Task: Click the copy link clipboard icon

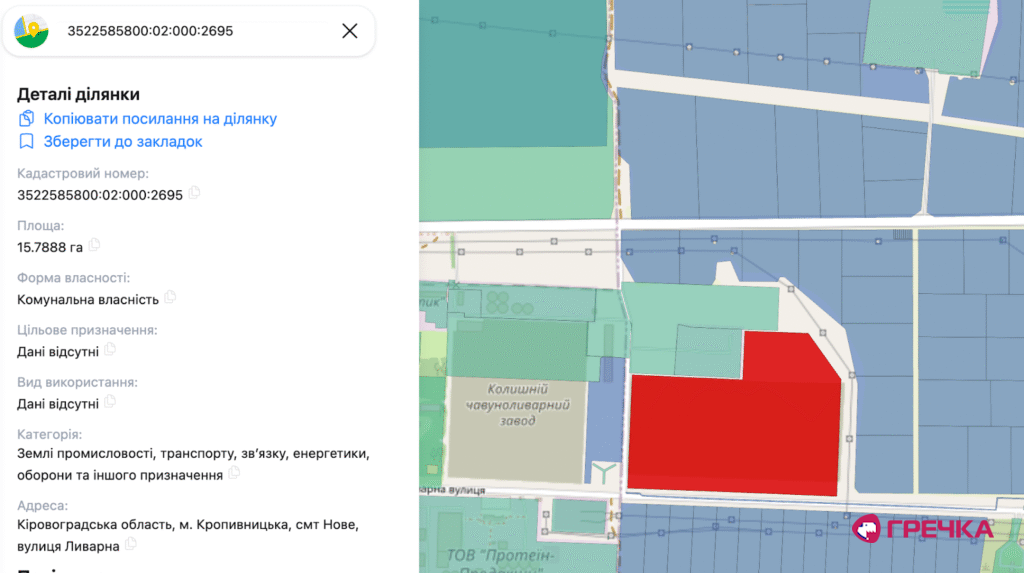Action: (x=26, y=118)
